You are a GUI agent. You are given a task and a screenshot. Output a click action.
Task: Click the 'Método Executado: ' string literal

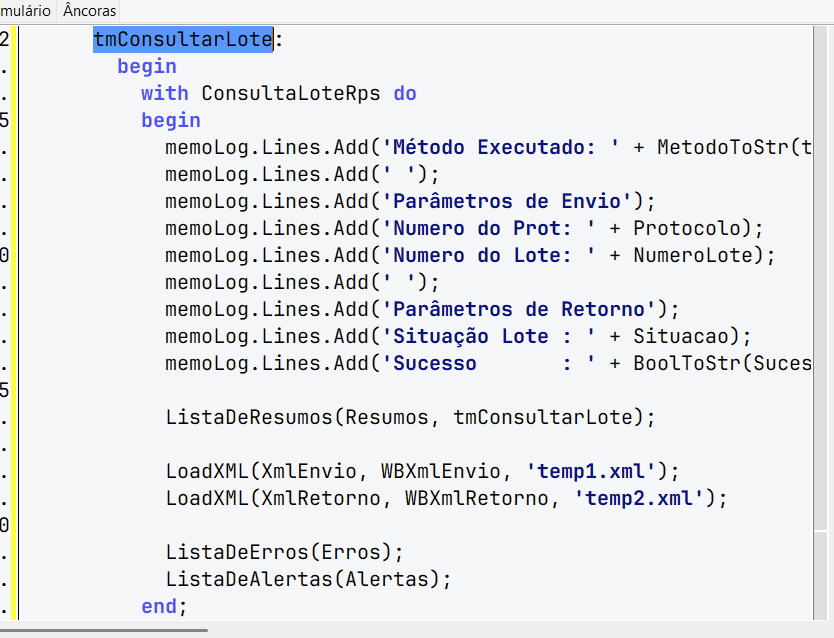click(501, 147)
